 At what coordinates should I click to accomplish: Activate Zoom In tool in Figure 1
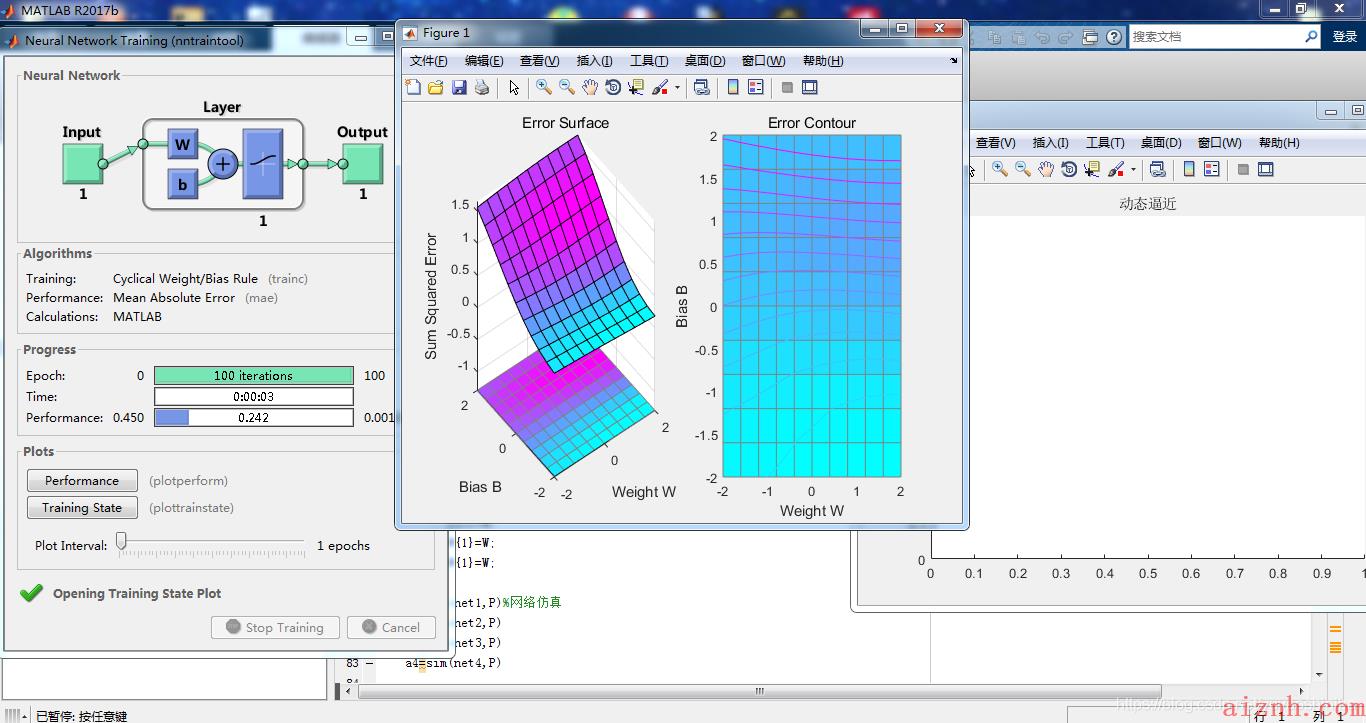point(544,88)
